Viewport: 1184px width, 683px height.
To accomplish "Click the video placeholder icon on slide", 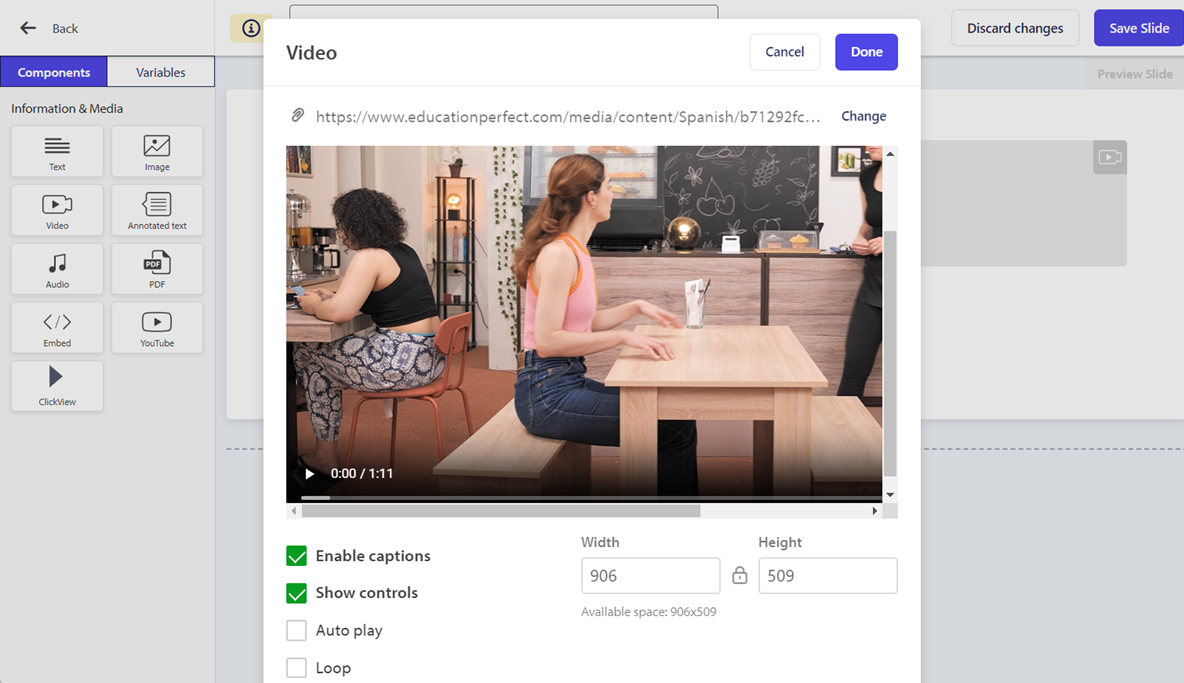I will (1109, 157).
